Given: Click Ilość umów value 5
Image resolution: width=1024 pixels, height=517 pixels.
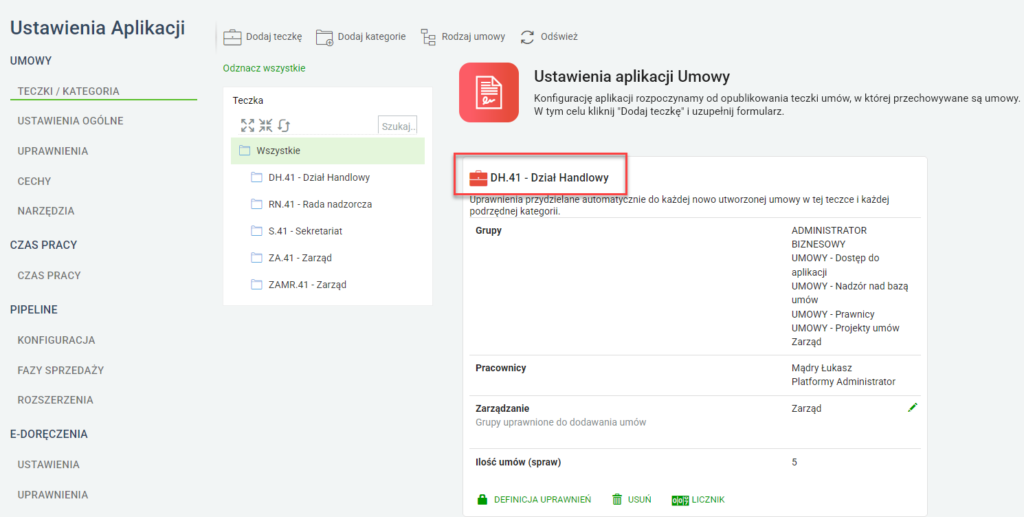Looking at the screenshot, I should (794, 462).
